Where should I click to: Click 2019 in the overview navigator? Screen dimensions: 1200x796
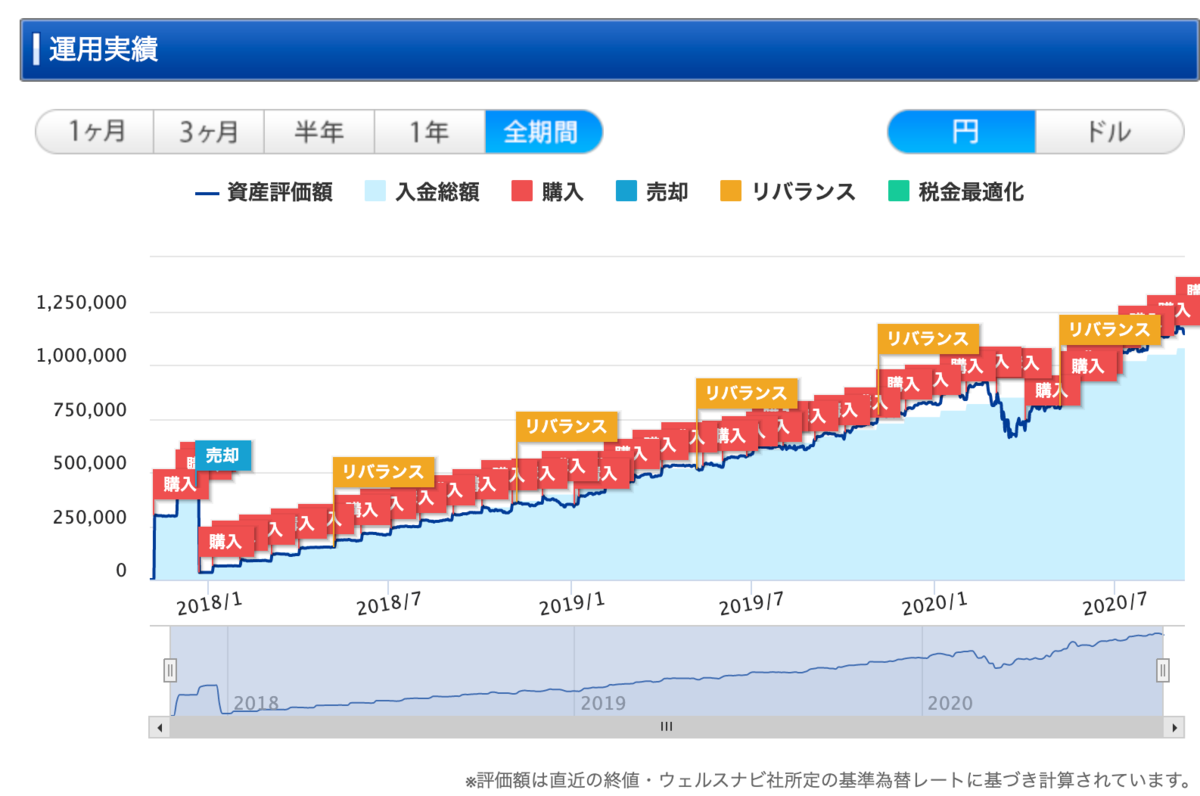pyautogui.click(x=603, y=703)
